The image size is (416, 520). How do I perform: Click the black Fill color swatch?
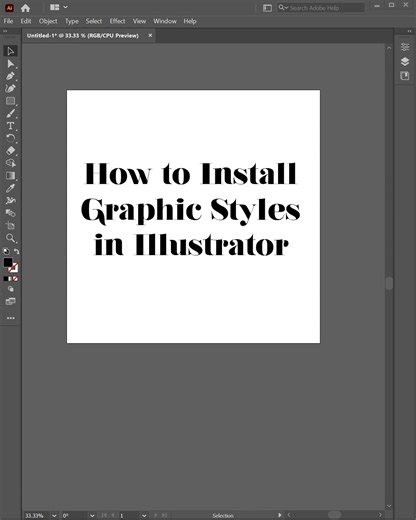[8, 262]
